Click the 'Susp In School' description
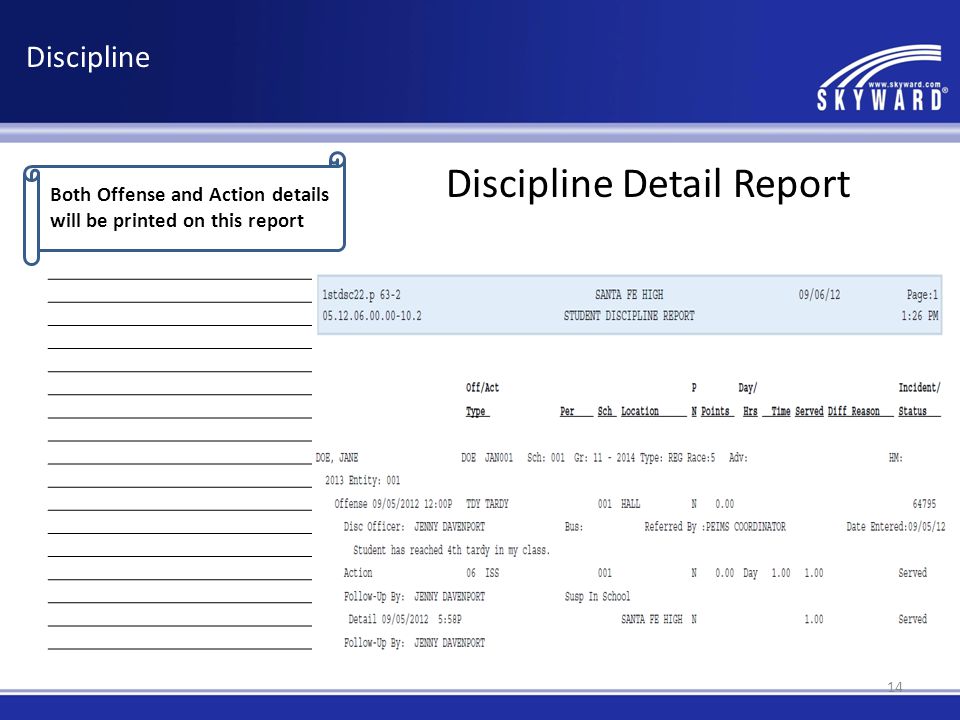This screenshot has width=960, height=720. tap(597, 596)
